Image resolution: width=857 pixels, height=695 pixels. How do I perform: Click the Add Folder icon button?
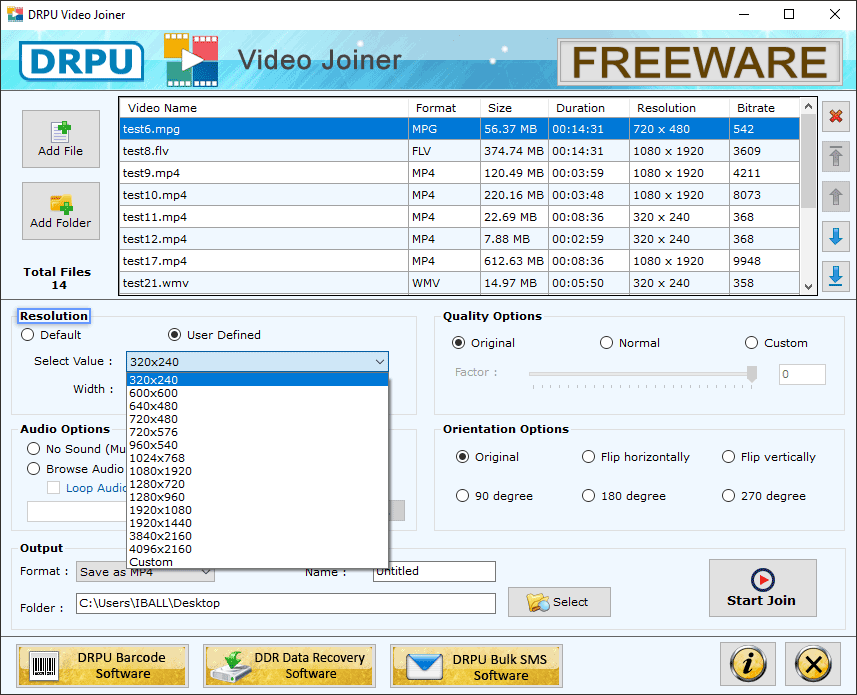61,211
